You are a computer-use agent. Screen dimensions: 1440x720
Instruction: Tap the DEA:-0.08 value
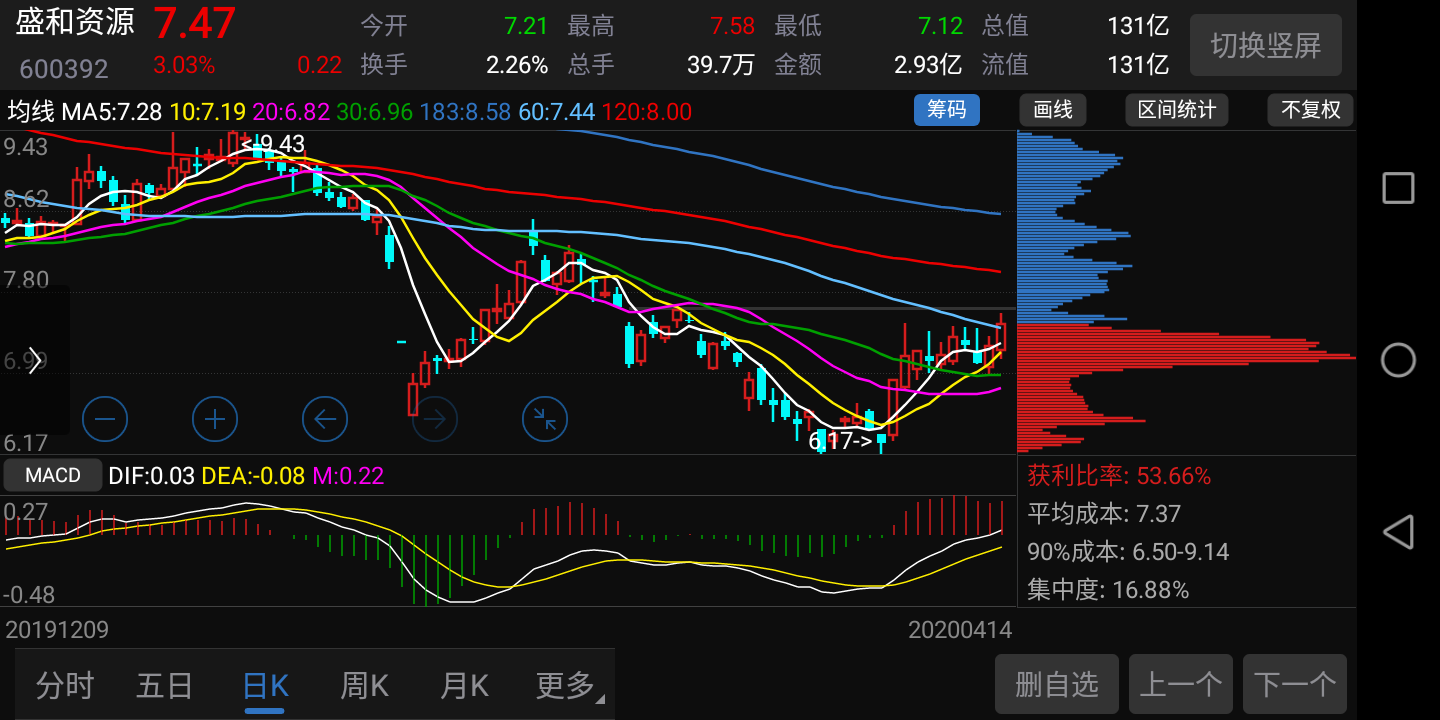pos(253,476)
